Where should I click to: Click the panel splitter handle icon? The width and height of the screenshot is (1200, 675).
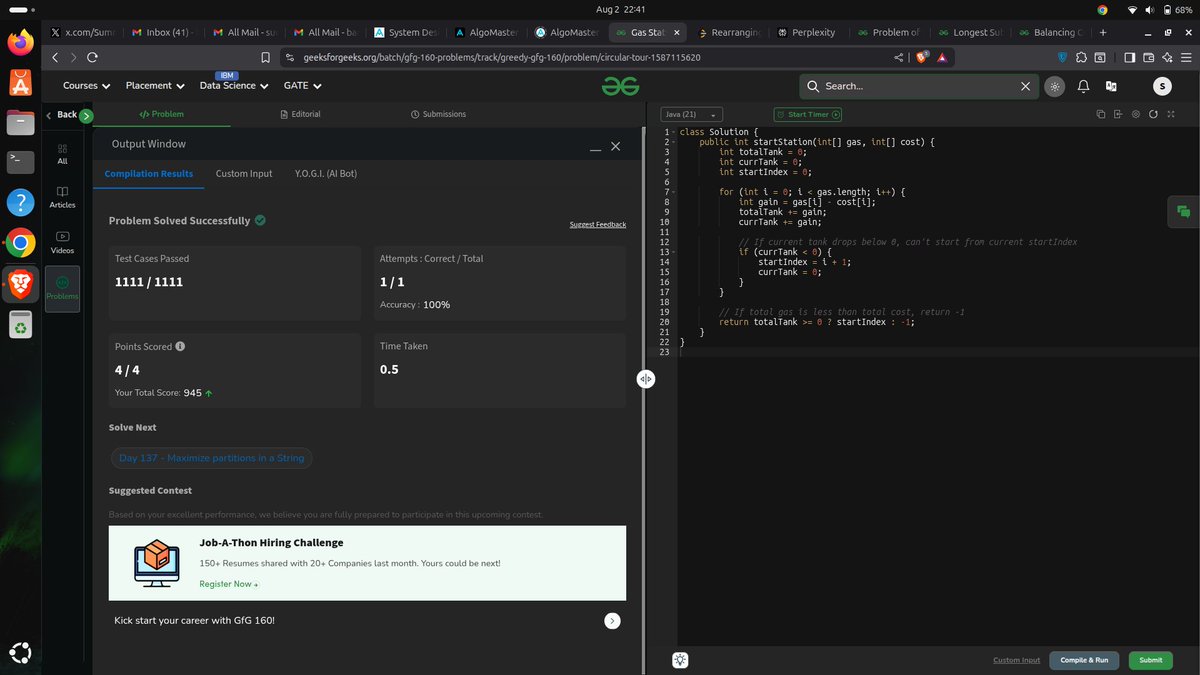[646, 379]
